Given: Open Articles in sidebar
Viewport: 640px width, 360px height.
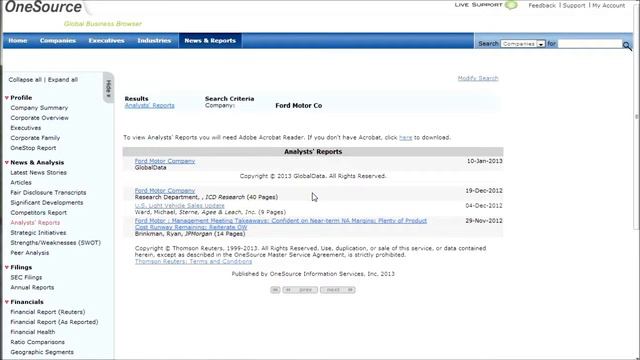Looking at the screenshot, I should (x=21, y=182).
